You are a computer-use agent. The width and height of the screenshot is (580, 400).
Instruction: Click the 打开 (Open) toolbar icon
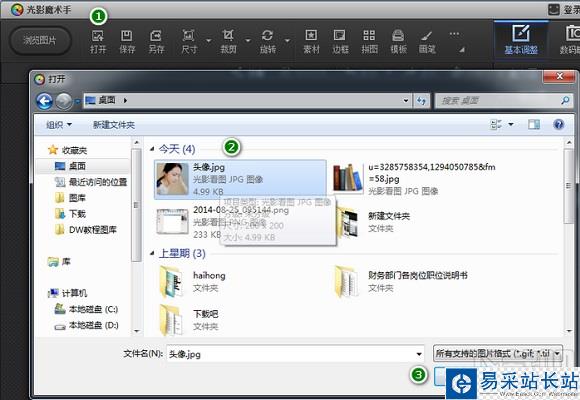[98, 42]
